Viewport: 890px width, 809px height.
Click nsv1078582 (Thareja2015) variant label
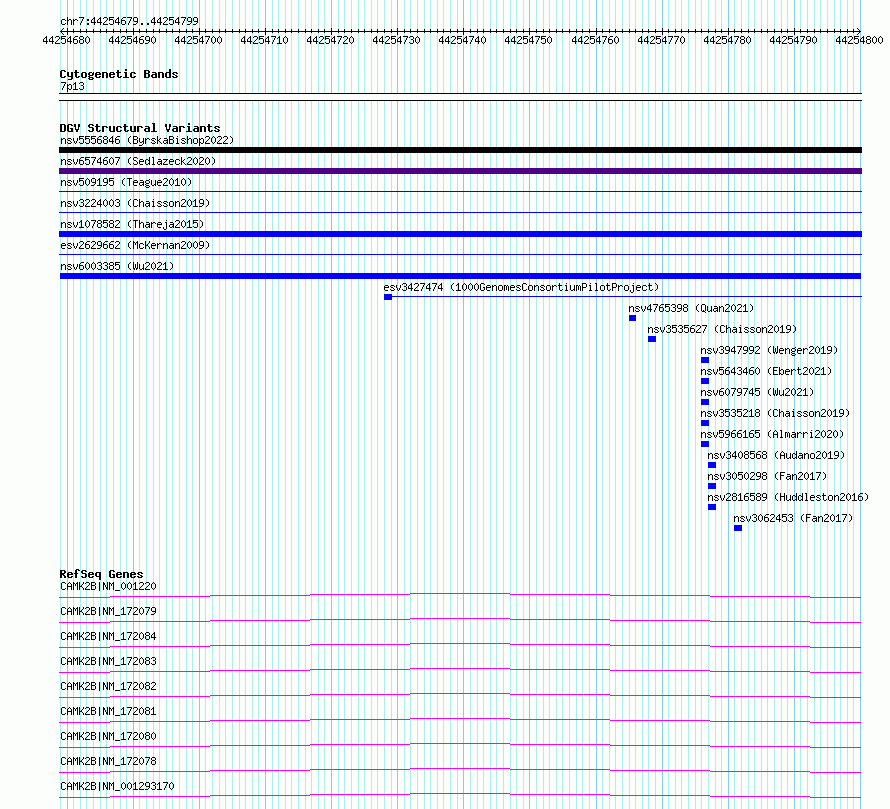(x=132, y=224)
